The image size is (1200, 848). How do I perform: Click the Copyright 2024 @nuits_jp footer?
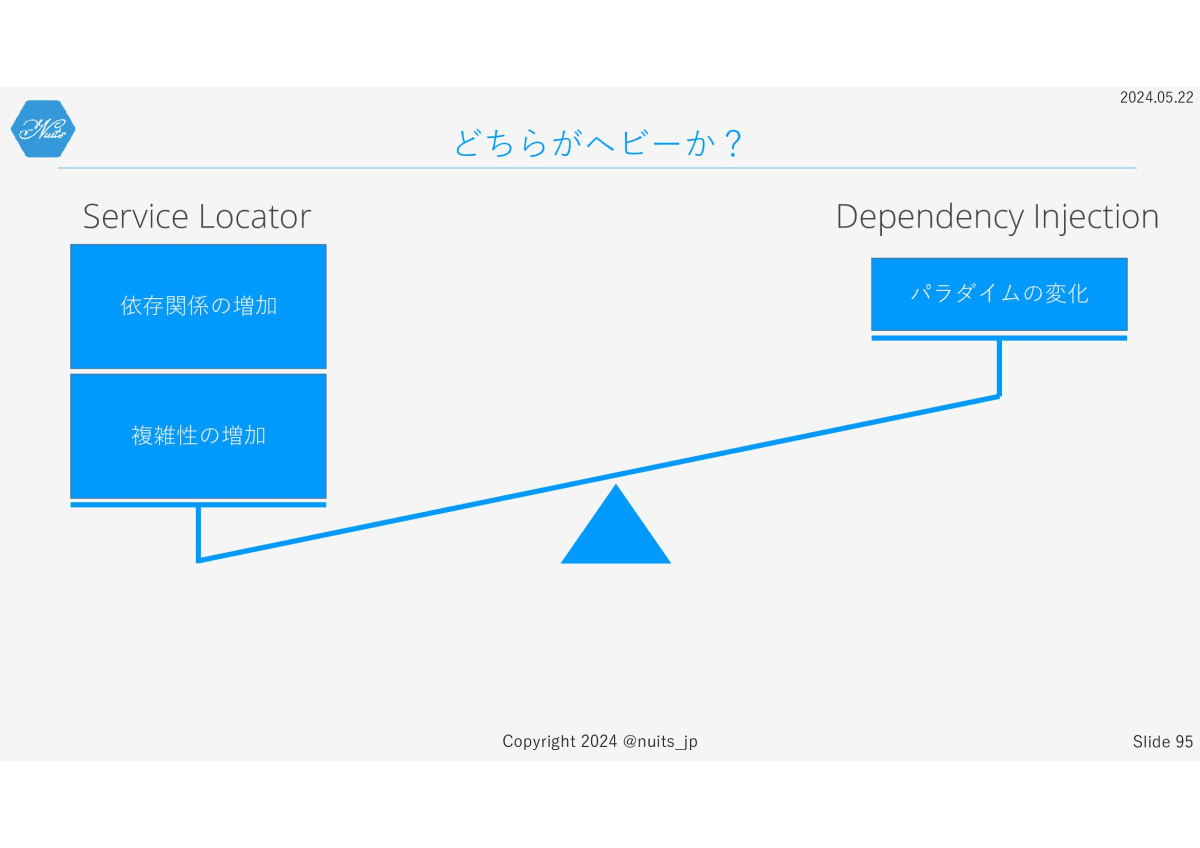600,741
